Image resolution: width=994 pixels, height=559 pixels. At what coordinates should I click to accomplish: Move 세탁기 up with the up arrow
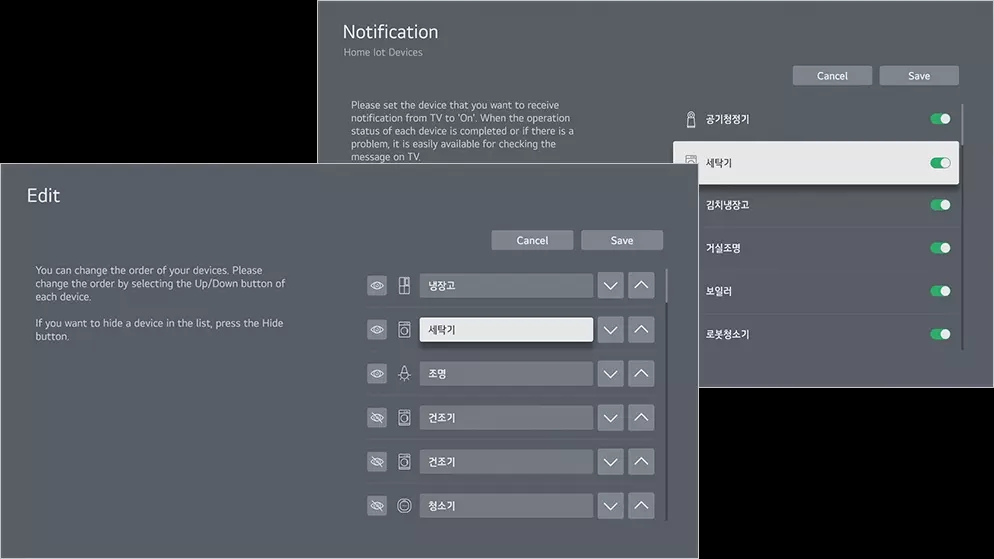[x=642, y=330]
